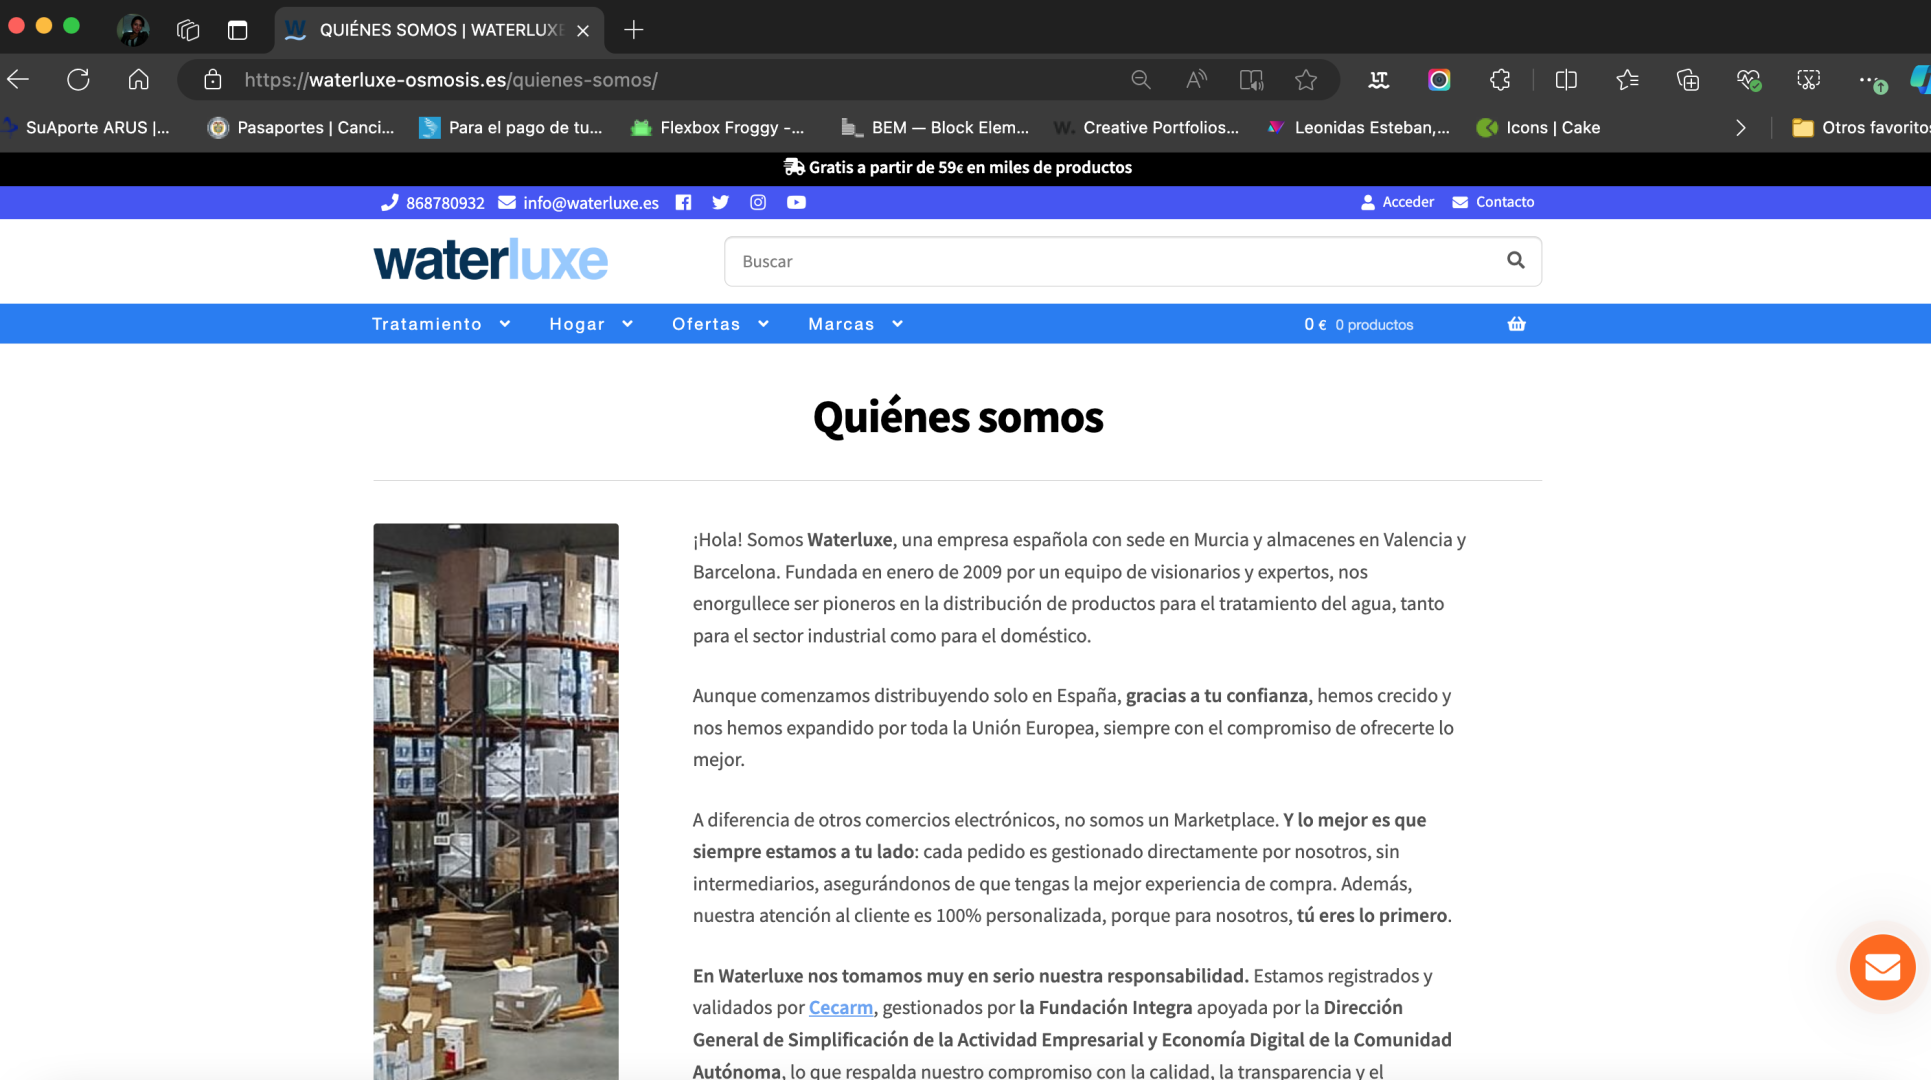Open zoom control in address bar
This screenshot has width=1931, height=1080.
(1140, 80)
